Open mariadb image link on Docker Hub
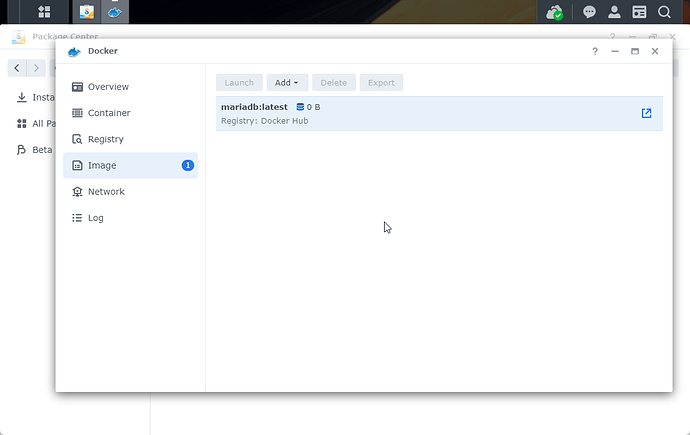 [646, 113]
